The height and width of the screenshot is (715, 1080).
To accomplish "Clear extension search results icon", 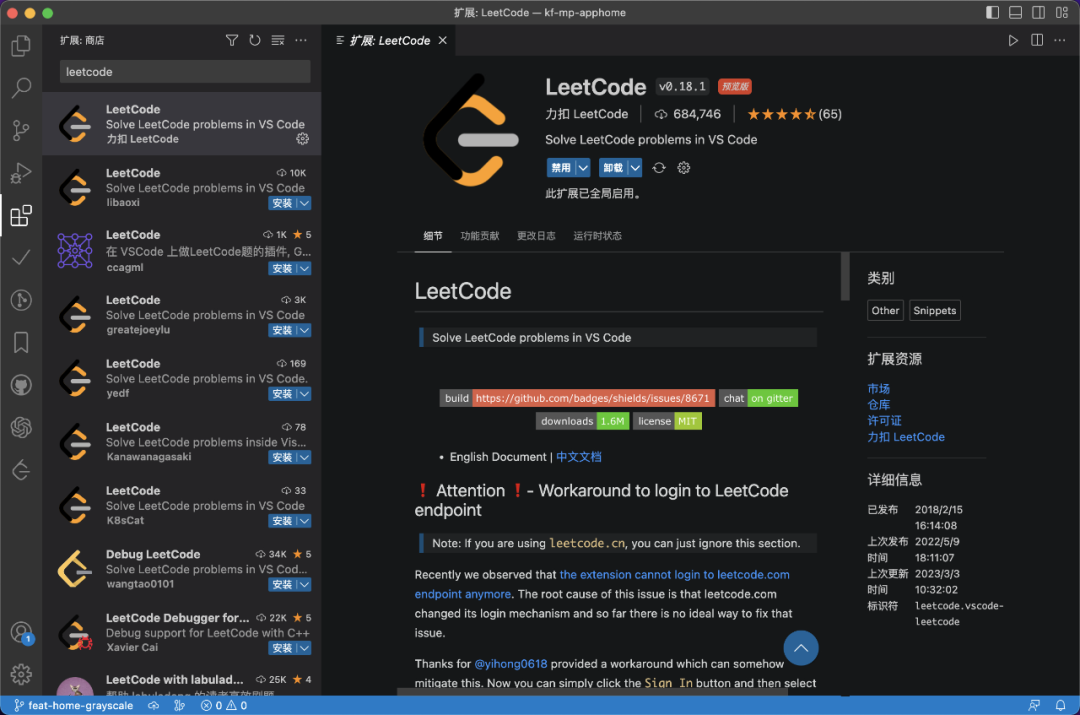I will (x=278, y=41).
